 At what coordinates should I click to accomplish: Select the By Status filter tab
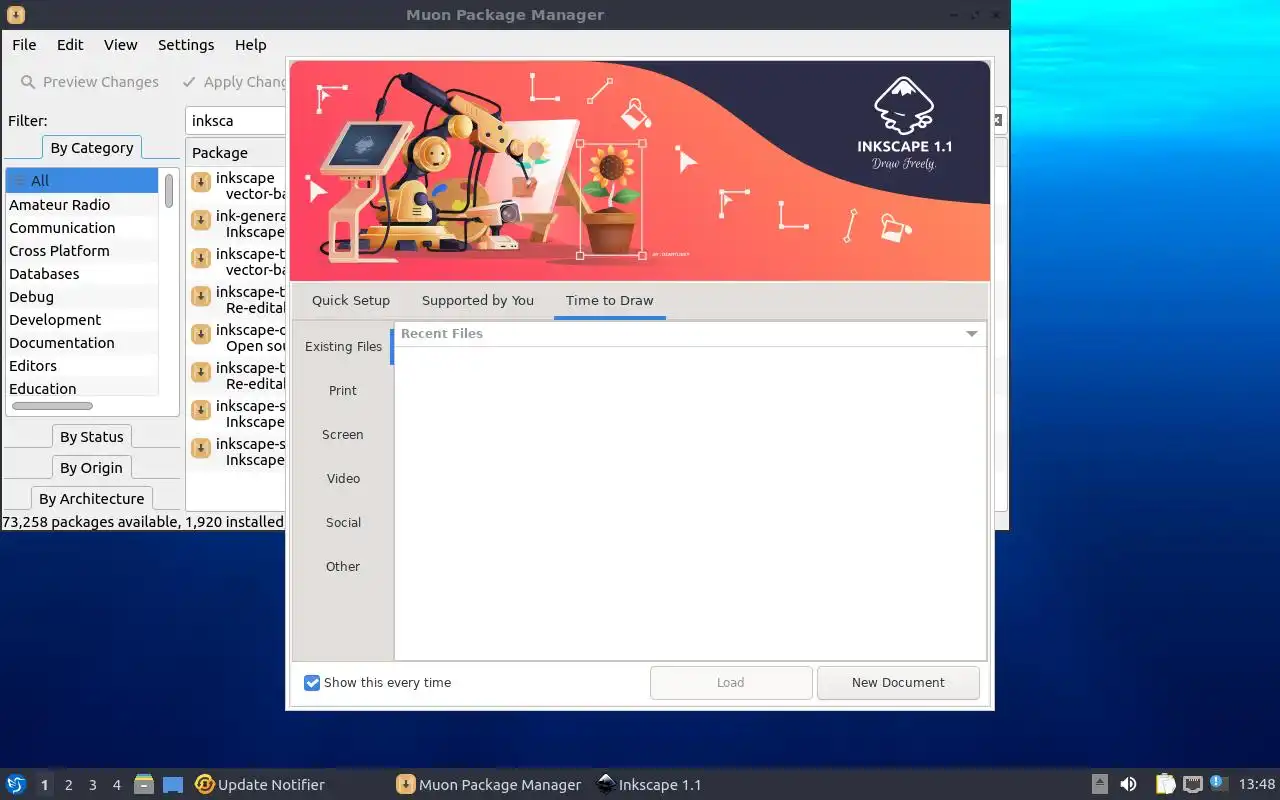click(x=92, y=437)
